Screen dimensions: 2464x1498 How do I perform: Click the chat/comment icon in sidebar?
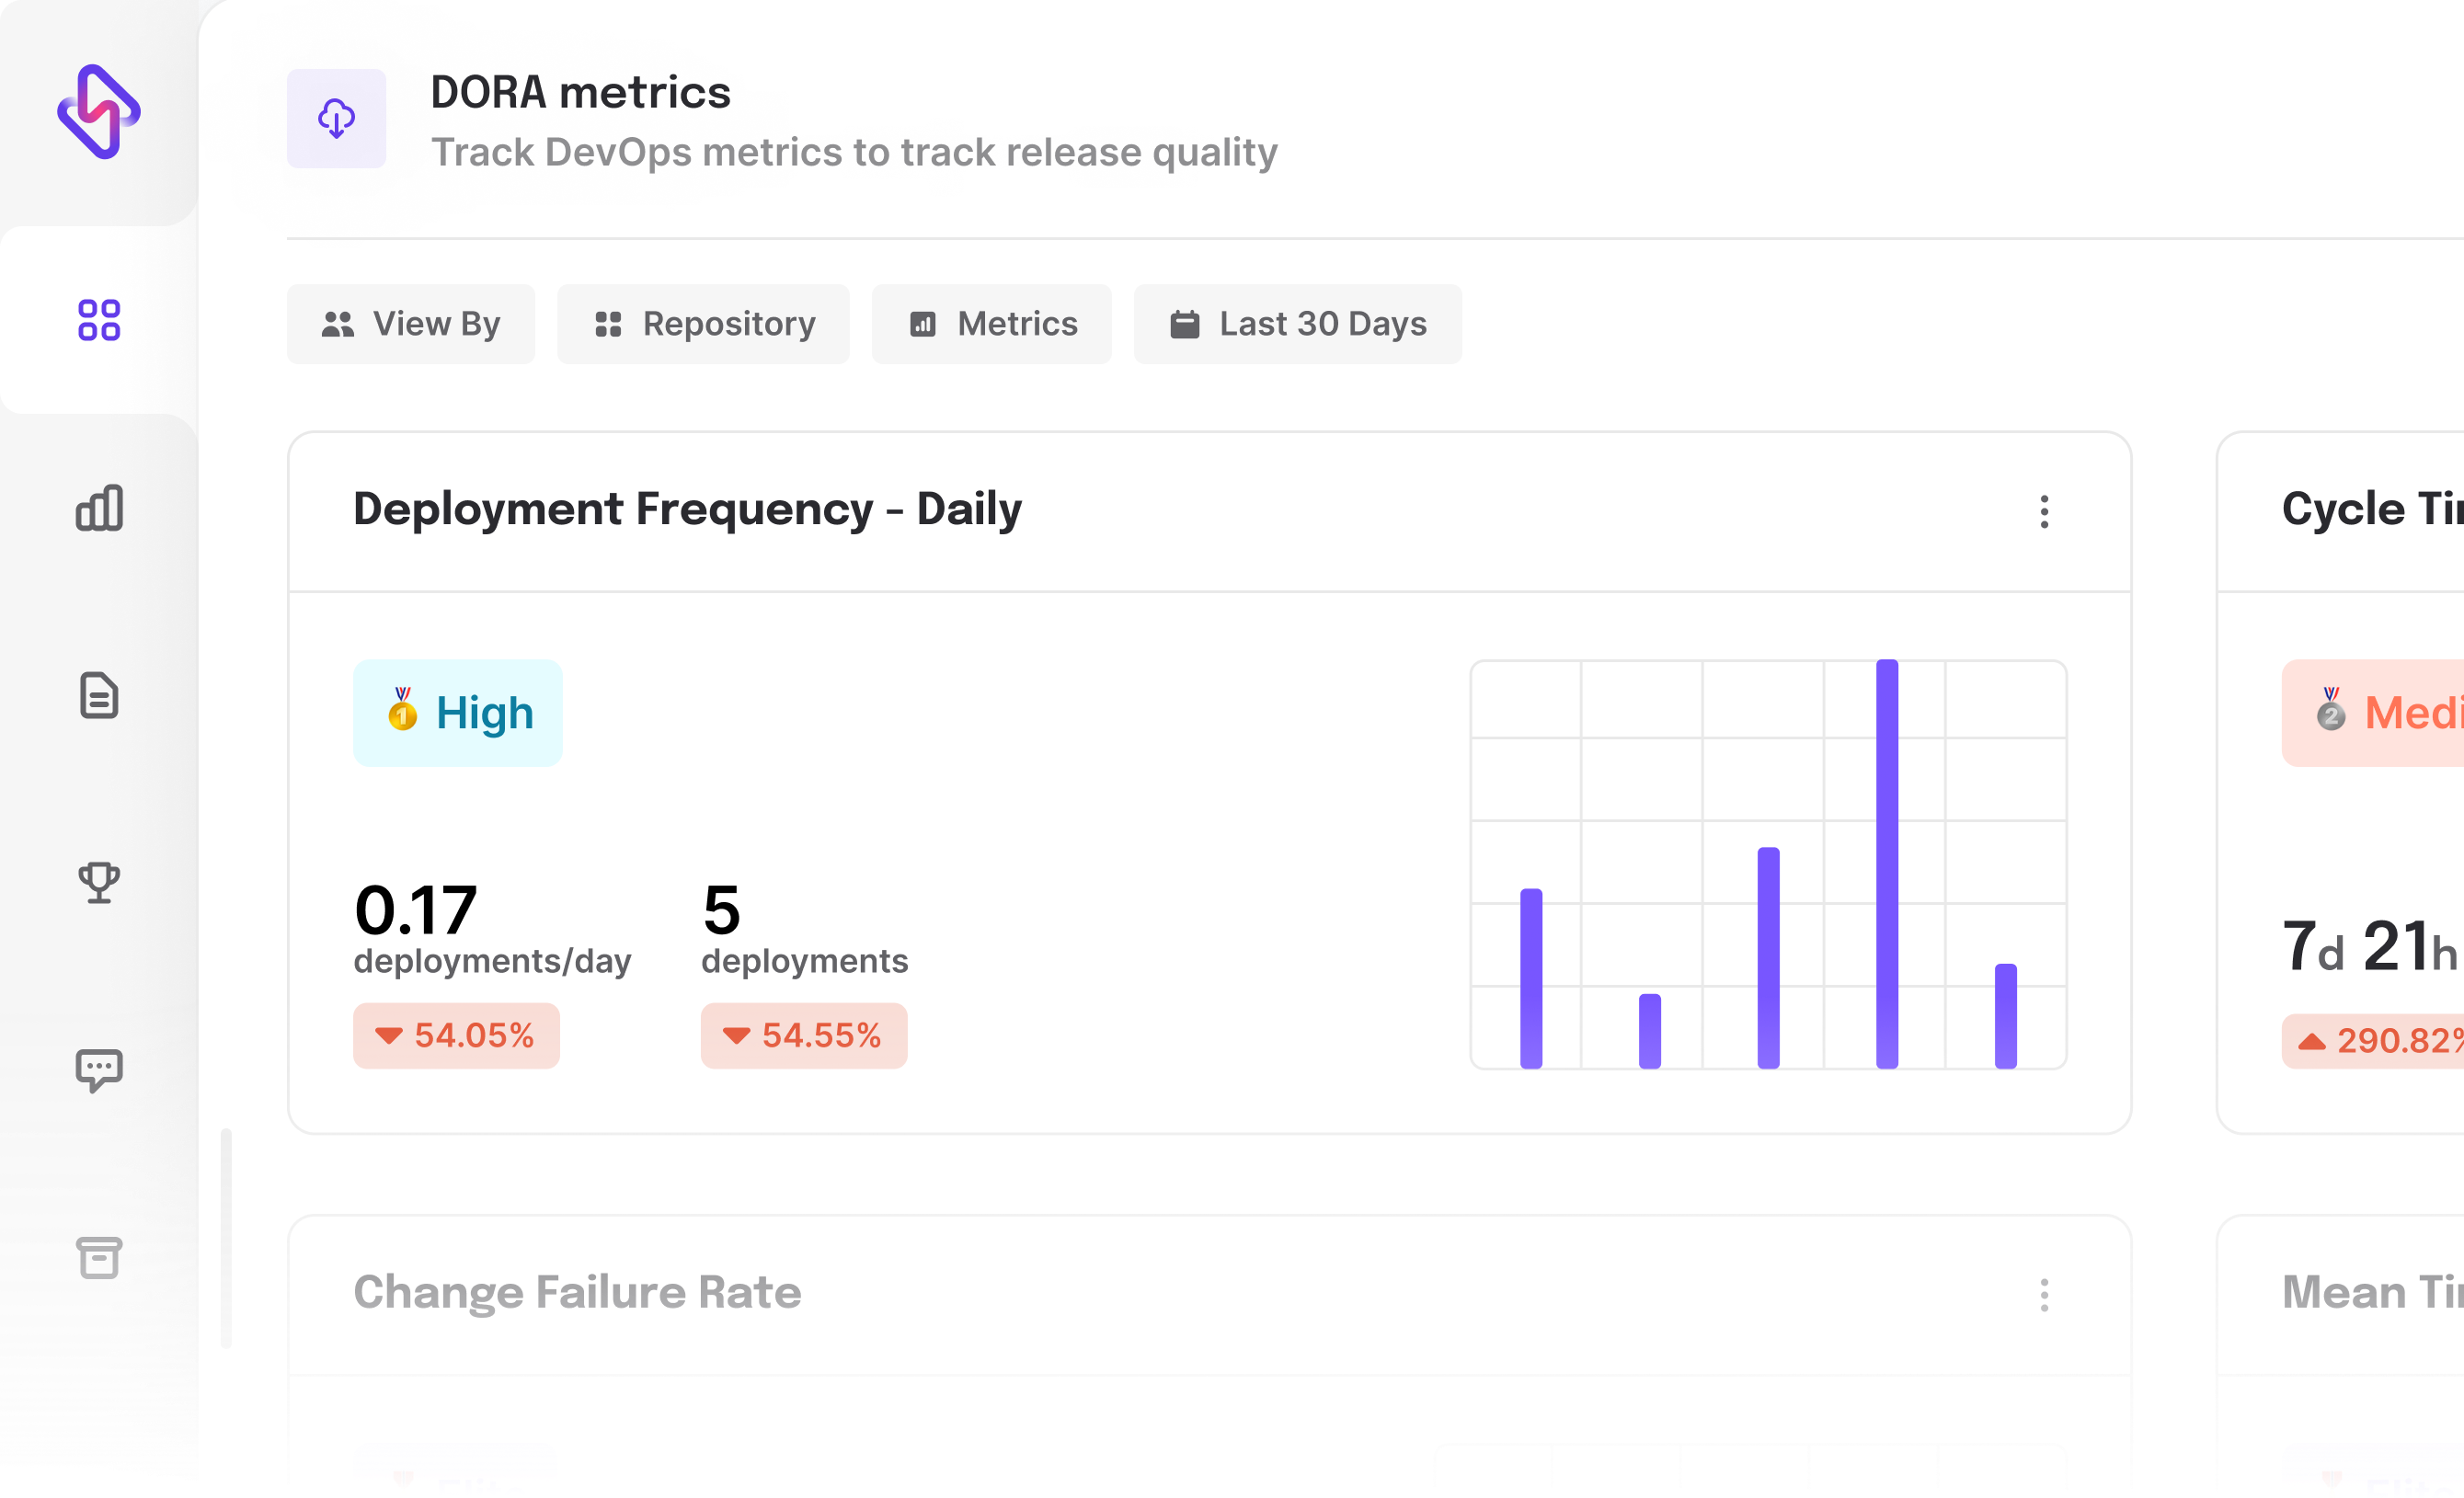98,1070
